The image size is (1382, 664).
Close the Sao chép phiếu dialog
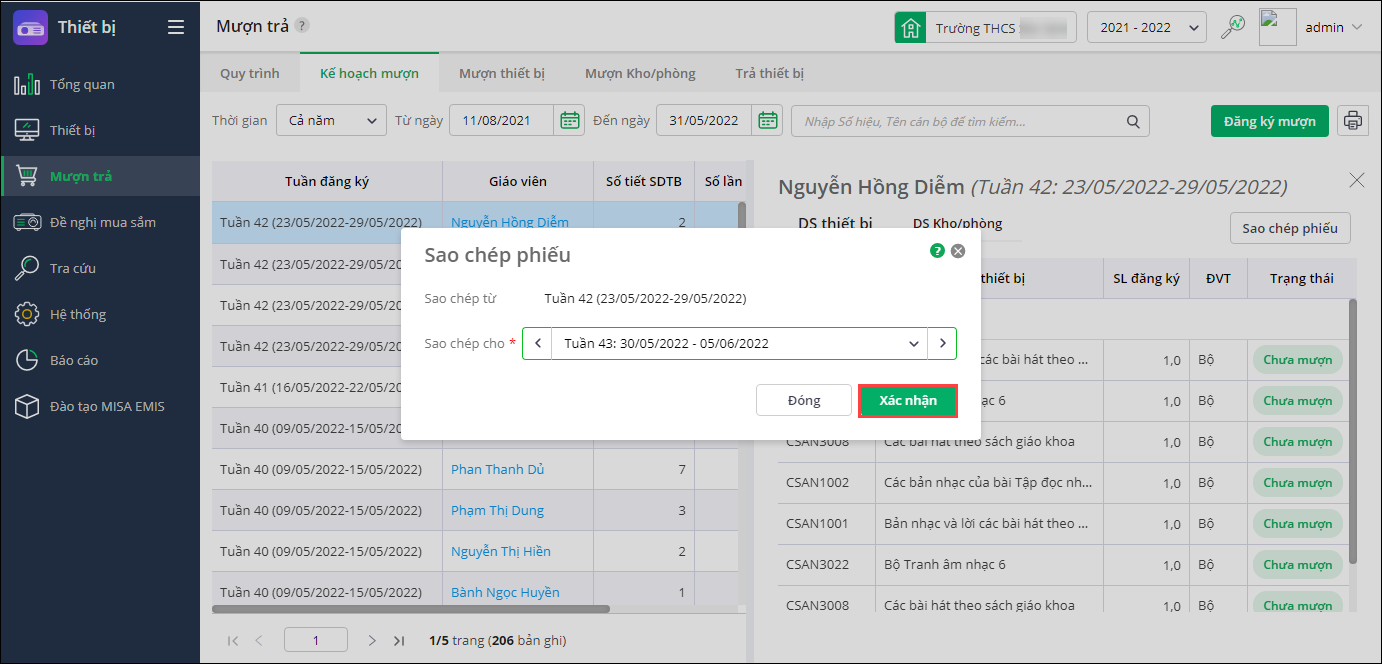958,251
